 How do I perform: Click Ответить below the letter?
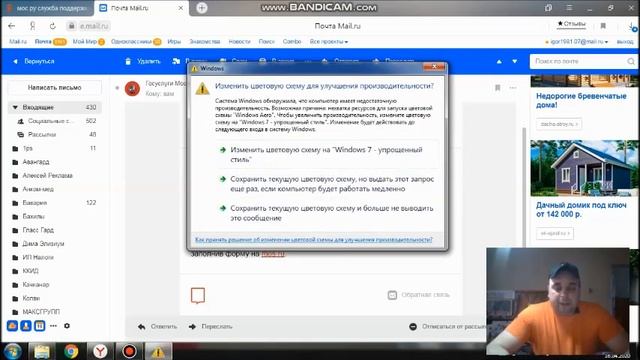158,327
